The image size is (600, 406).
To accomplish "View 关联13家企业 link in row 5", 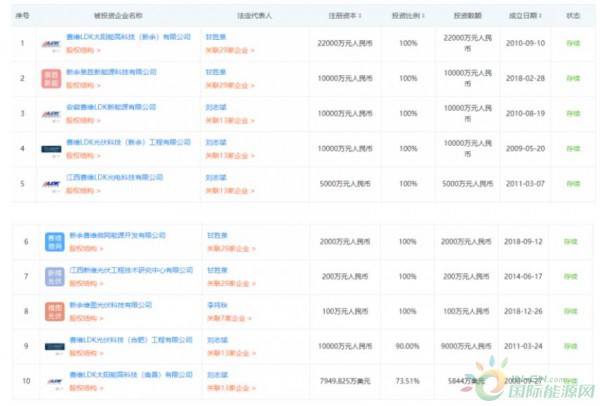I will pyautogui.click(x=230, y=191).
